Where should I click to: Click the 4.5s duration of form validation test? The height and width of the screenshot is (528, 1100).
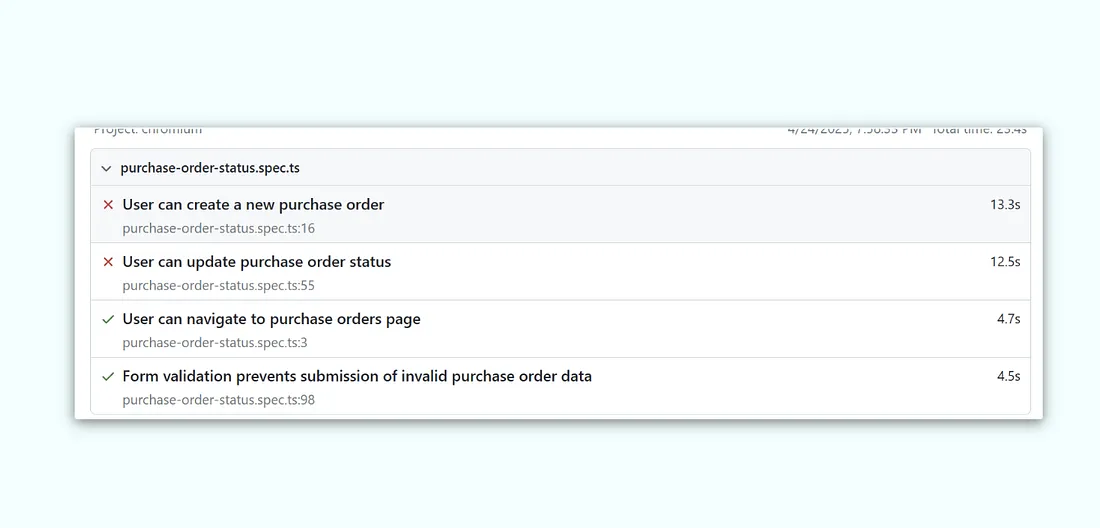click(1008, 377)
